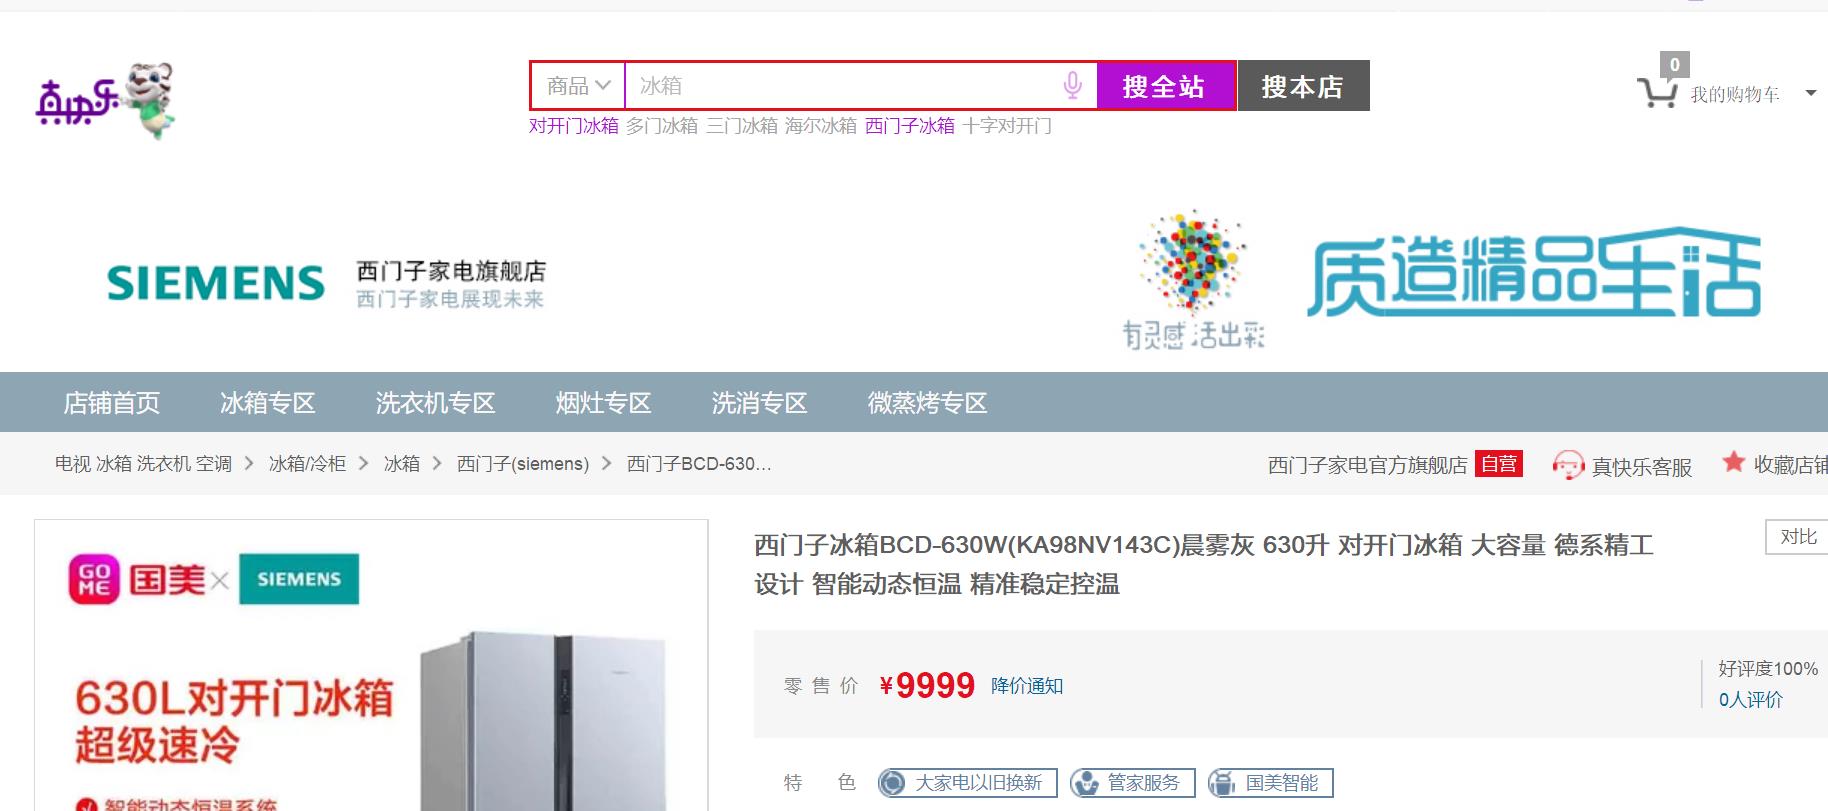Click the red star favorite store icon
Image resolution: width=1828 pixels, height=811 pixels.
click(1733, 462)
